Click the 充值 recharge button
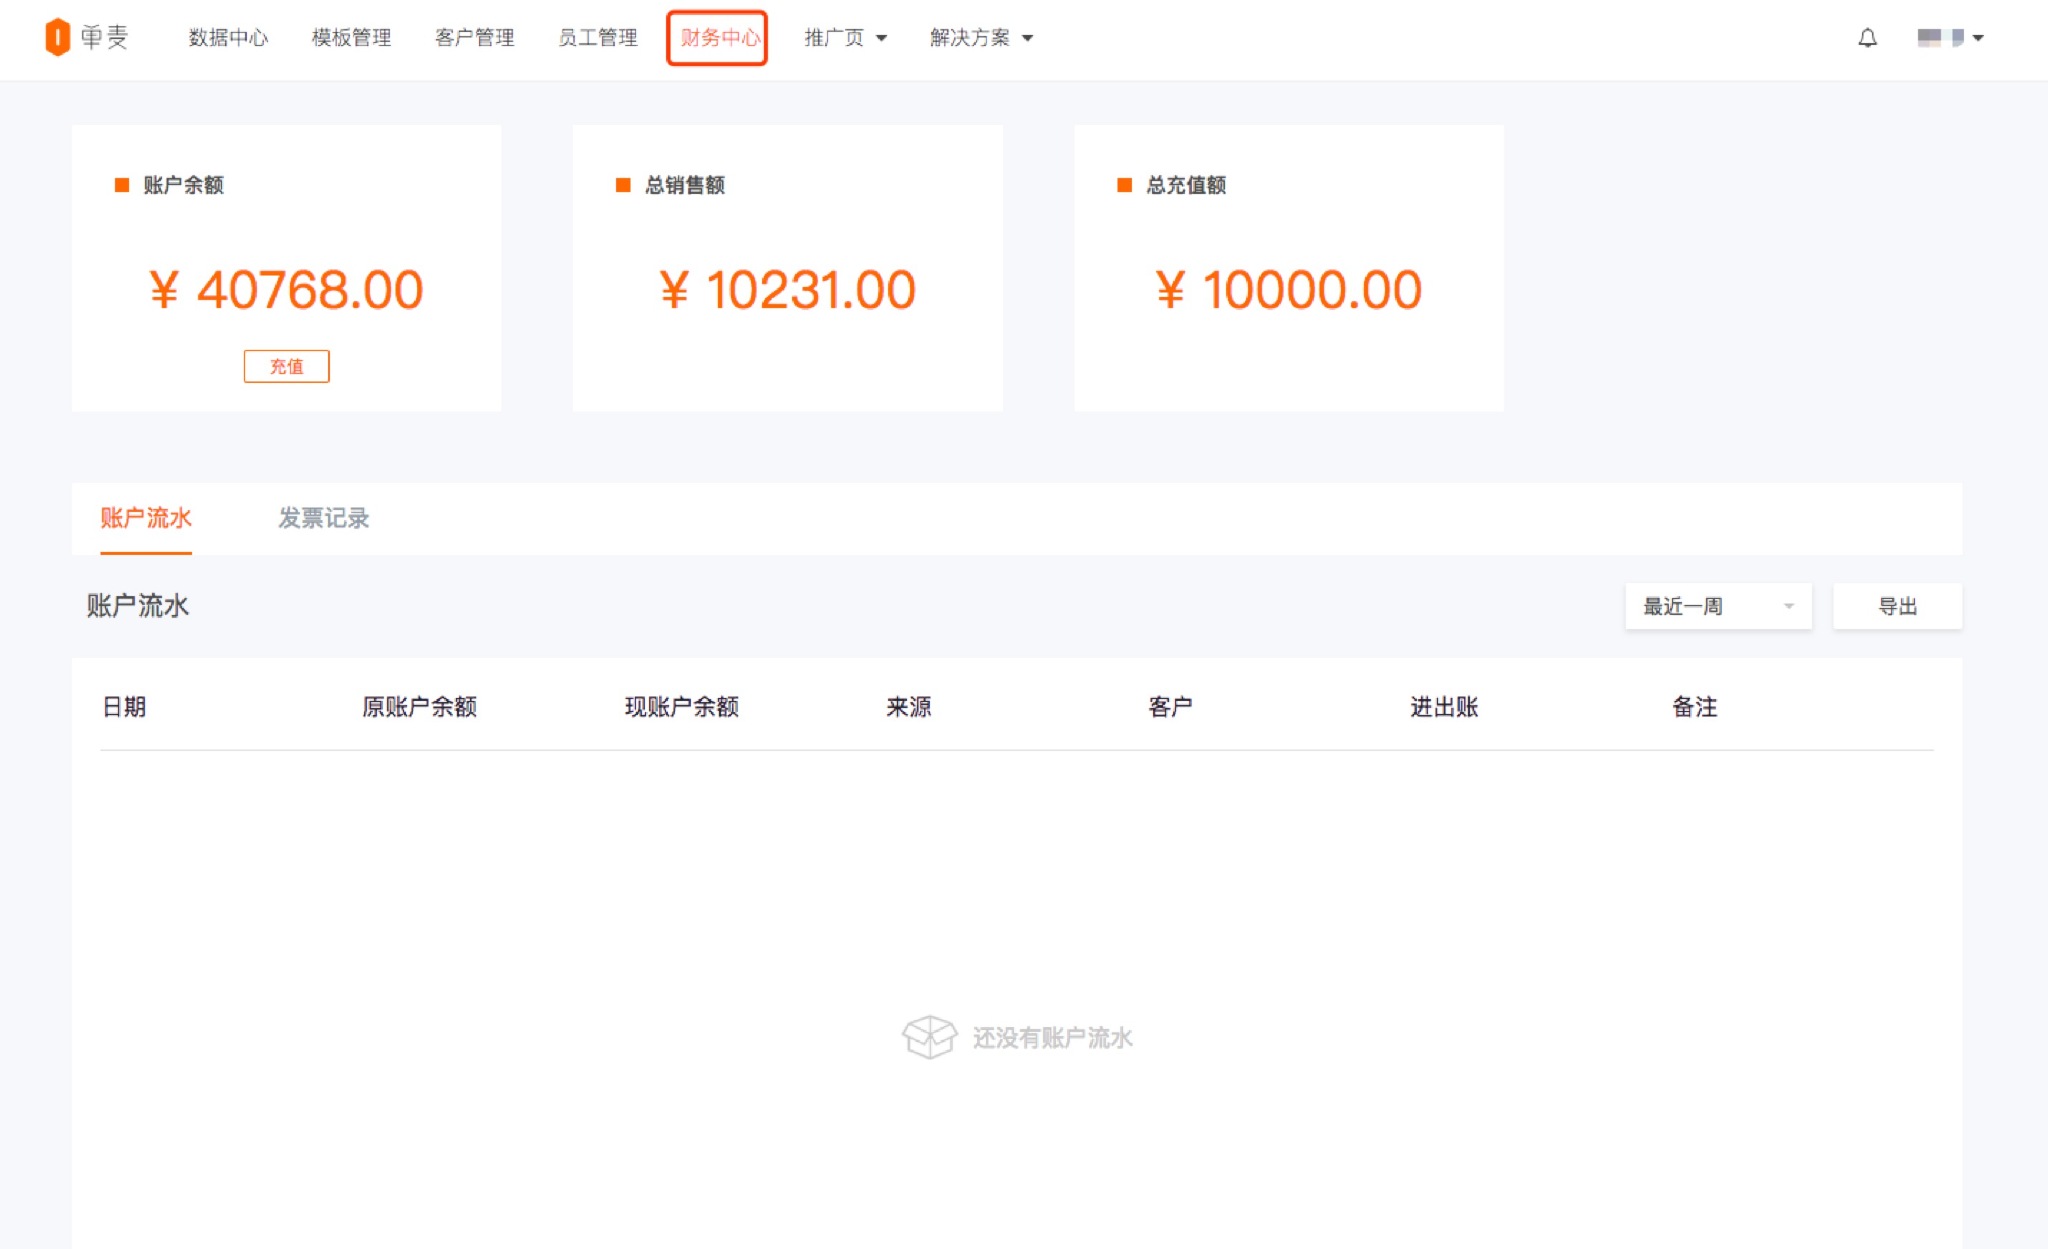The height and width of the screenshot is (1249, 2048). click(x=287, y=366)
